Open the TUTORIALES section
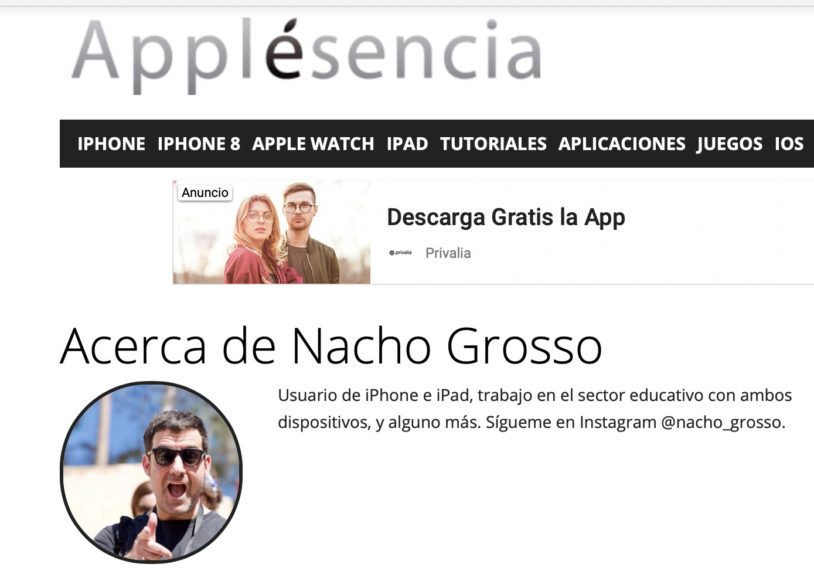 tap(493, 144)
